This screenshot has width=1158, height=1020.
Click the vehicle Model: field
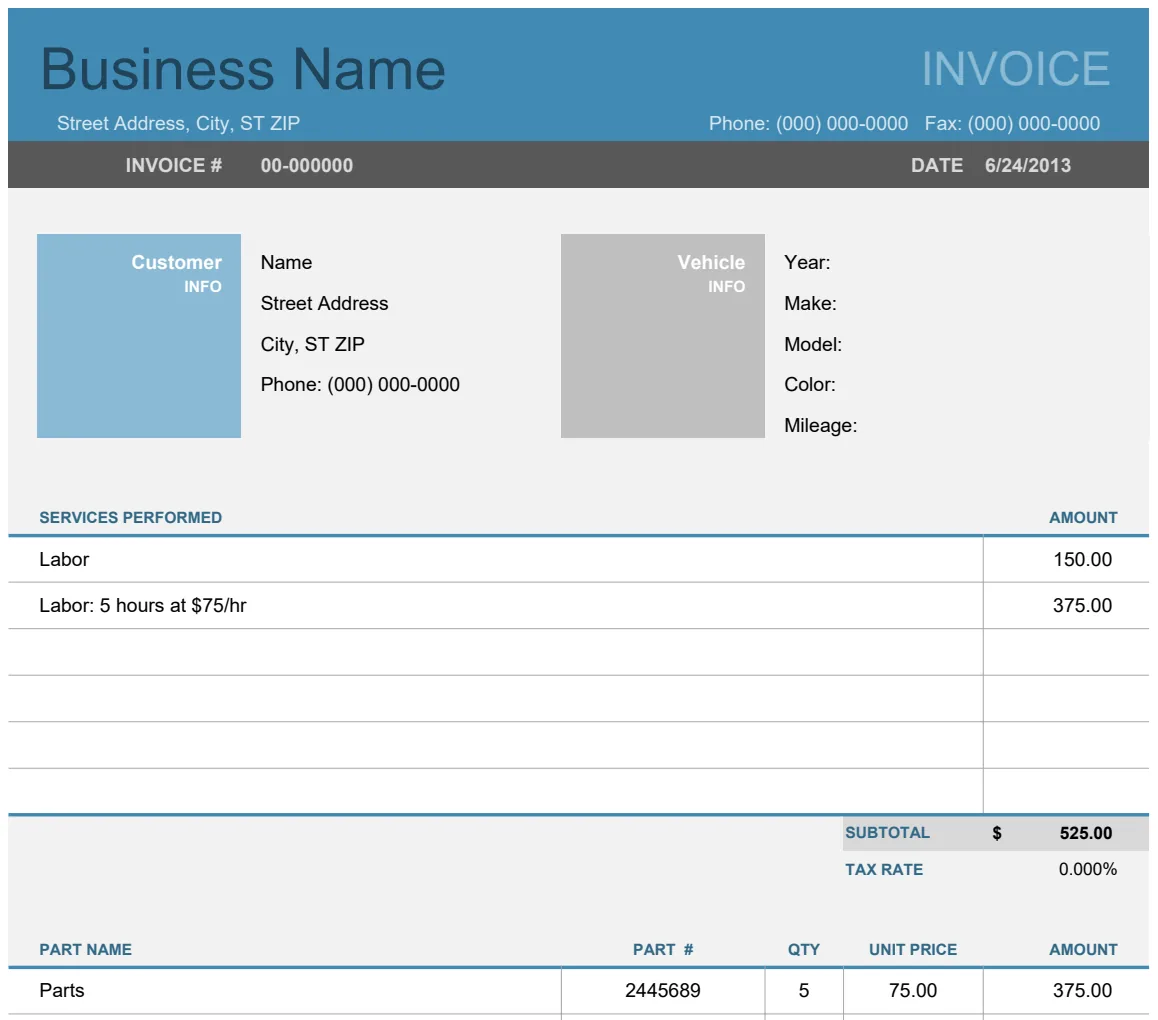pos(813,345)
